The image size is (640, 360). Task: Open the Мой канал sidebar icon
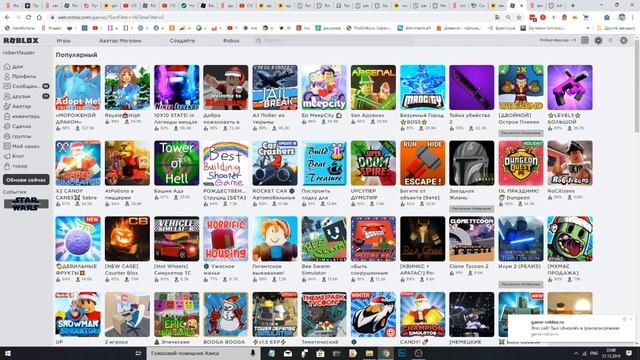click(7, 146)
